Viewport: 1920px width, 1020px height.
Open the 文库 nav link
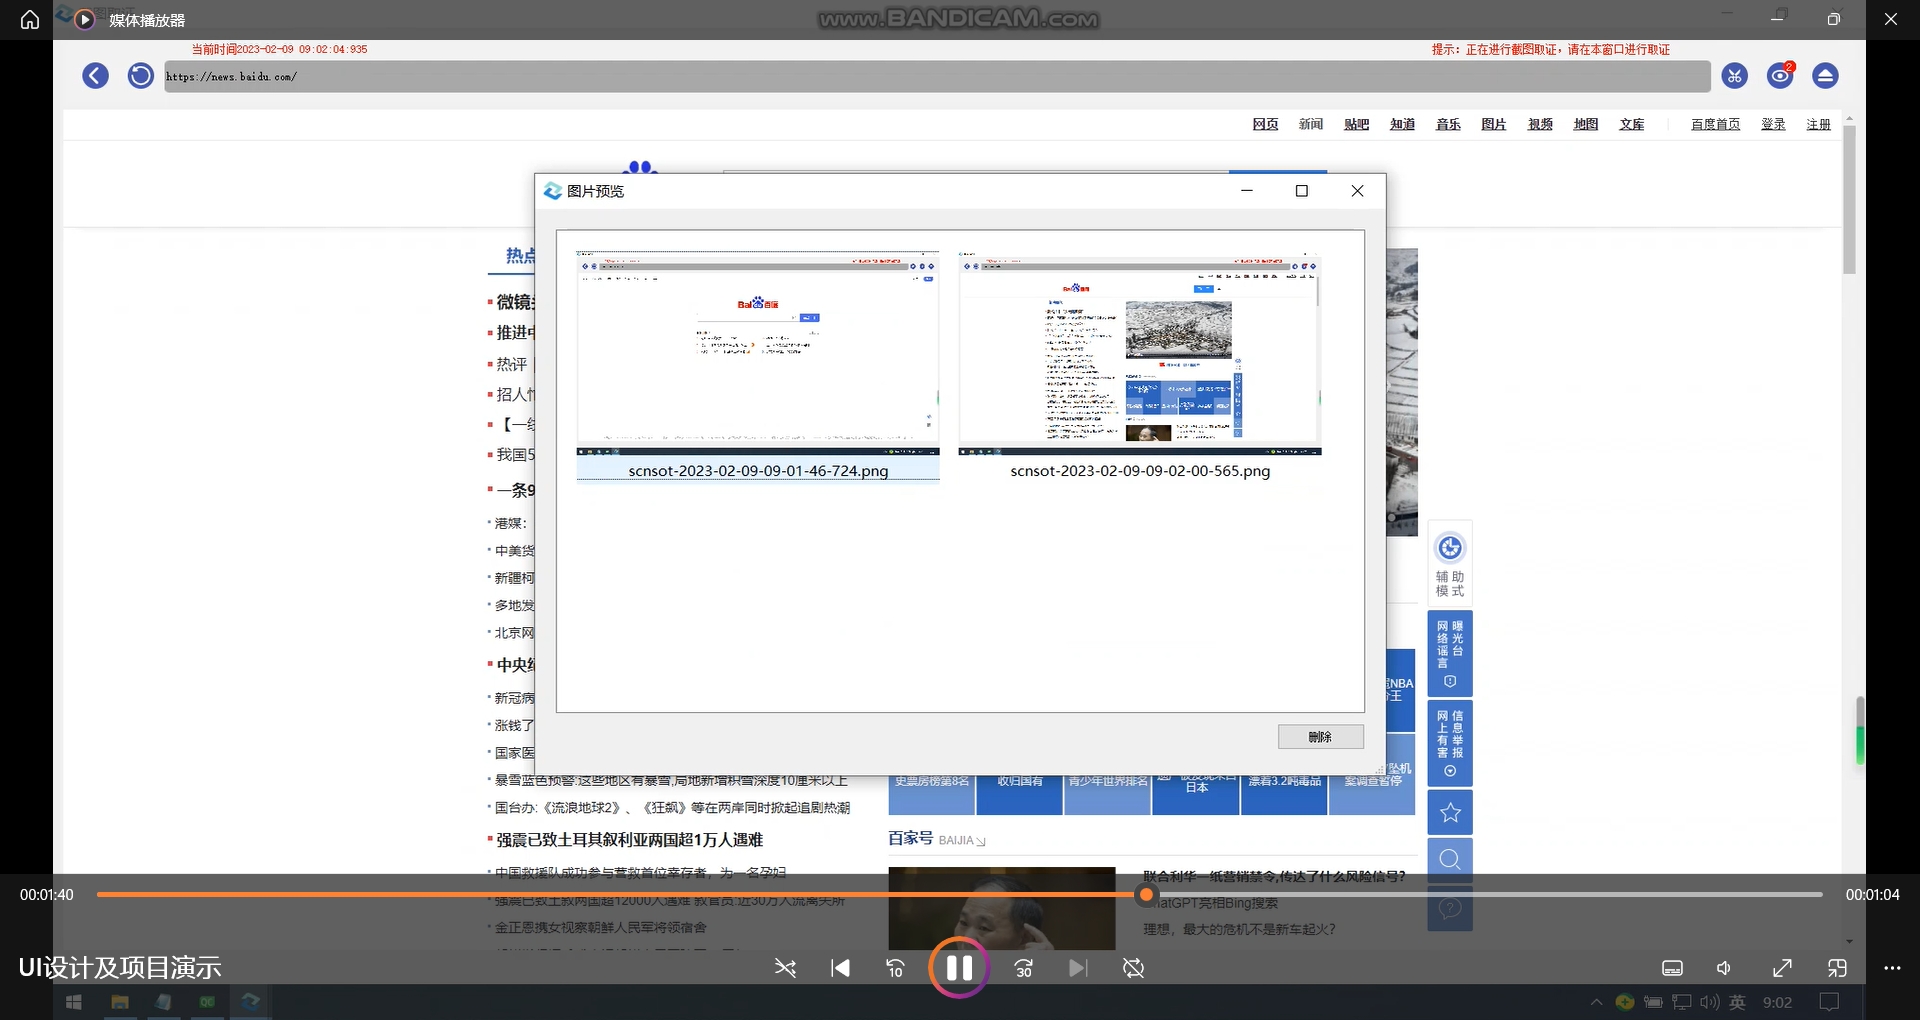(1632, 124)
